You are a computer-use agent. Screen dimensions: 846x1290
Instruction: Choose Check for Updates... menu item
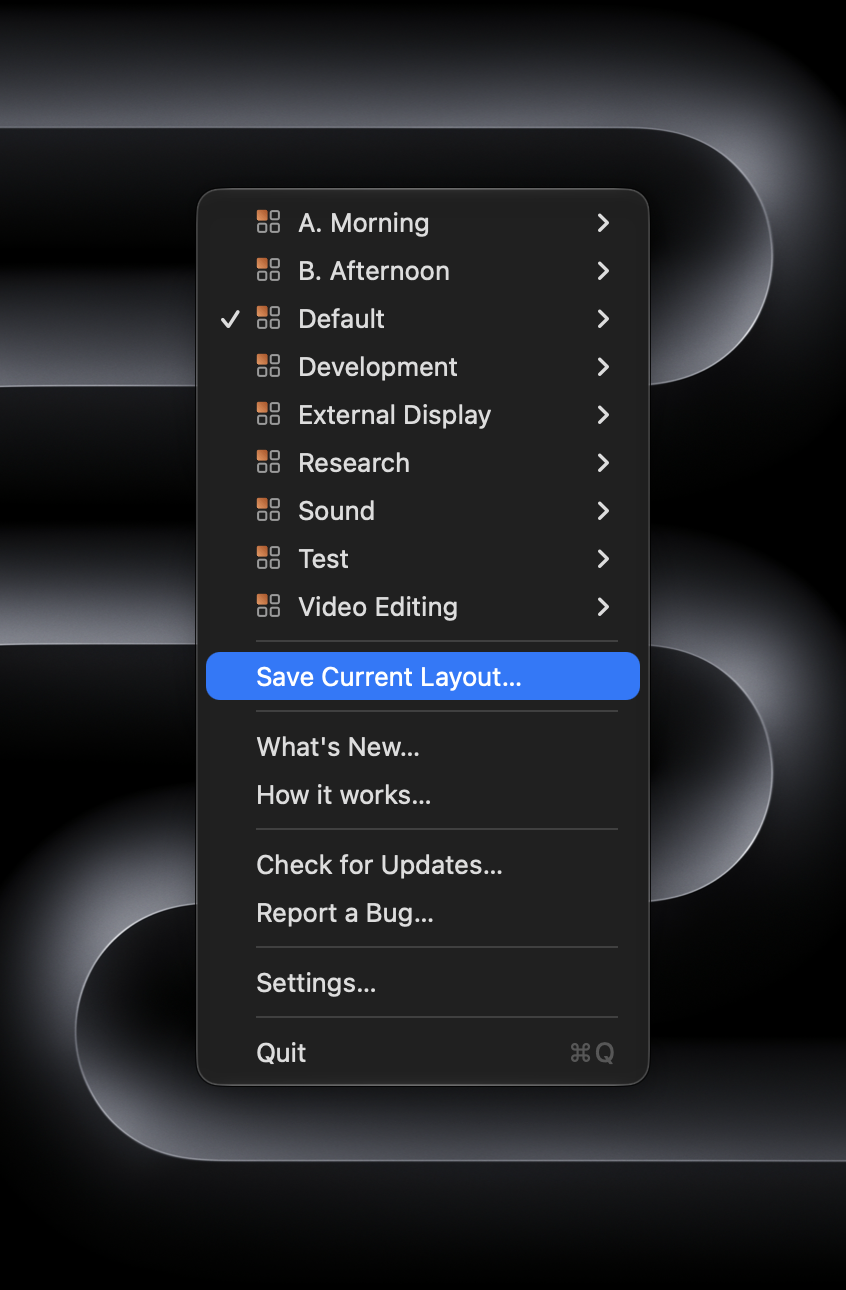[423, 864]
